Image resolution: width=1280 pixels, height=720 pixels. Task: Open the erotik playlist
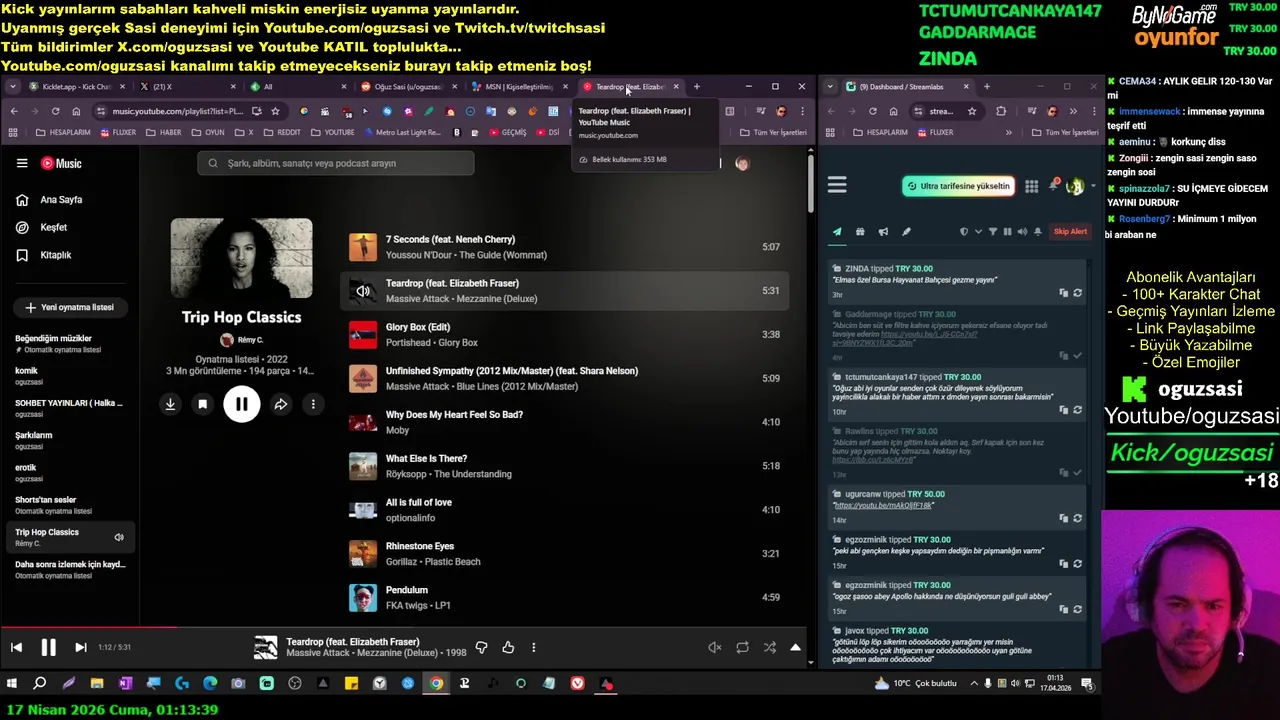[x=70, y=472]
